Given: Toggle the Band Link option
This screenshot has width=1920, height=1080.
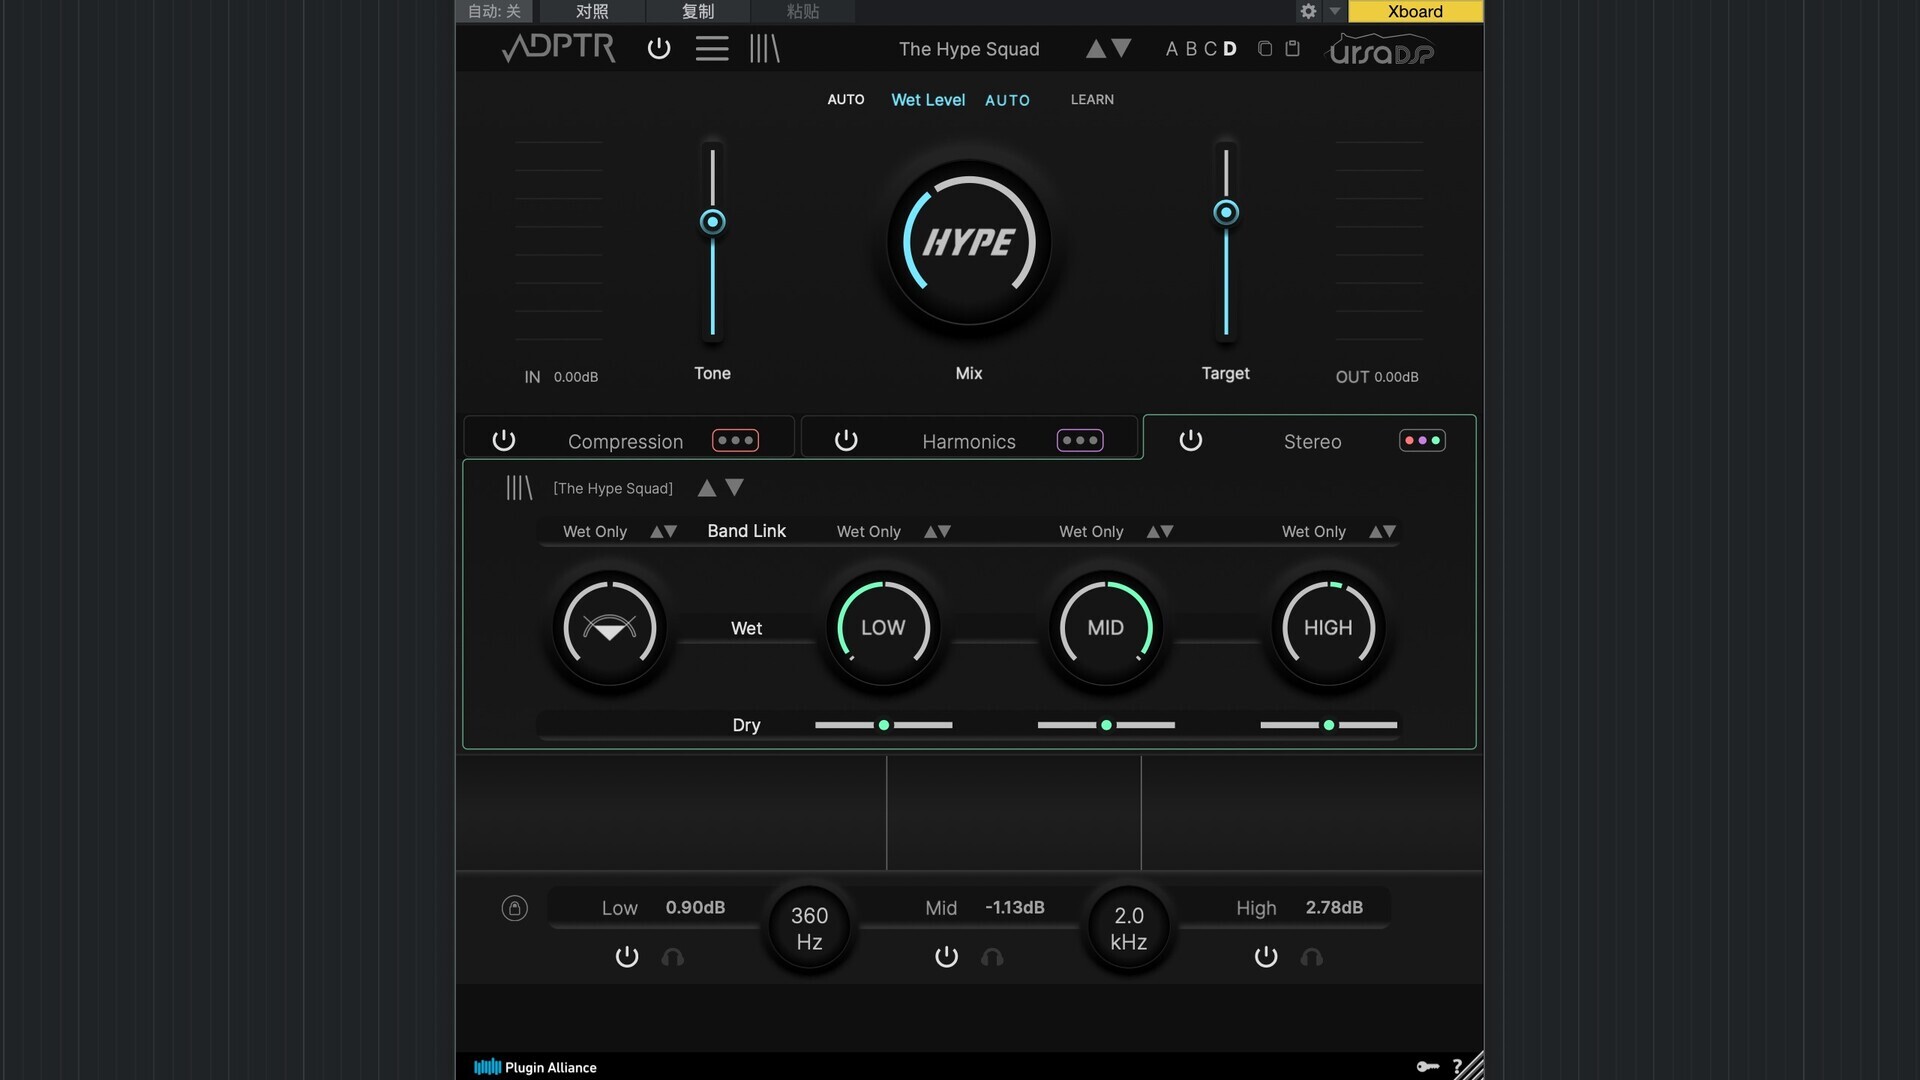Looking at the screenshot, I should (x=746, y=531).
